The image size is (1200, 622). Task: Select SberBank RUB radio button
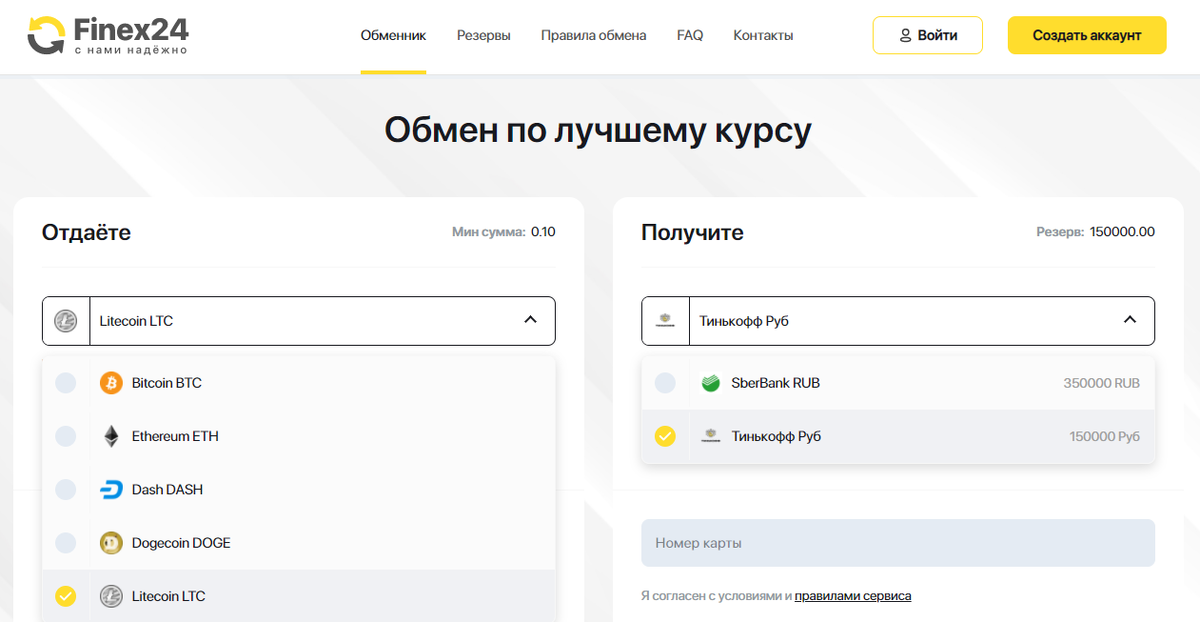pyautogui.click(x=665, y=383)
